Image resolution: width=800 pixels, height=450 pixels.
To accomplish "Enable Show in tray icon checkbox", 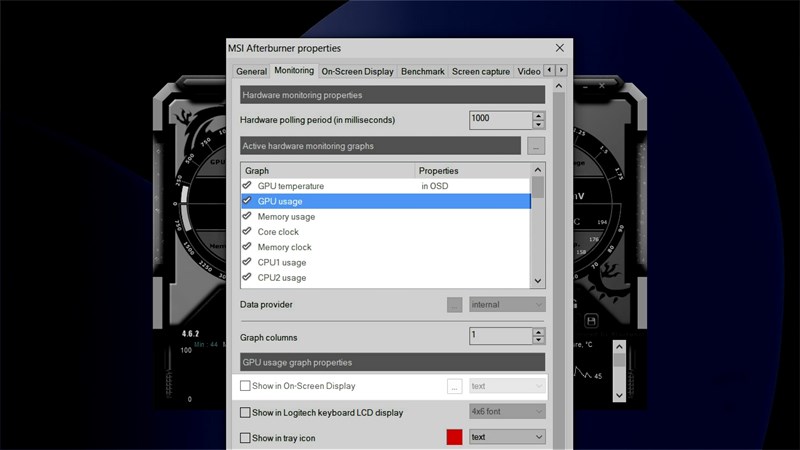I will [245, 438].
